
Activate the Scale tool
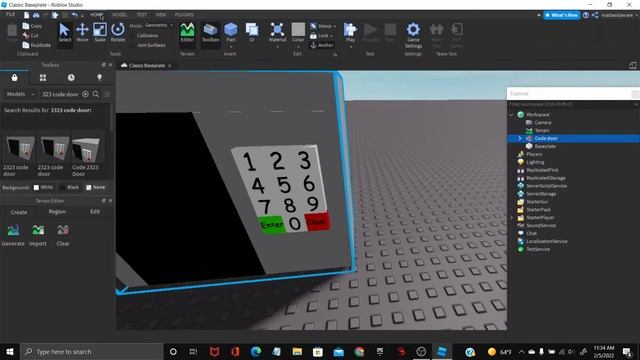(x=100, y=33)
